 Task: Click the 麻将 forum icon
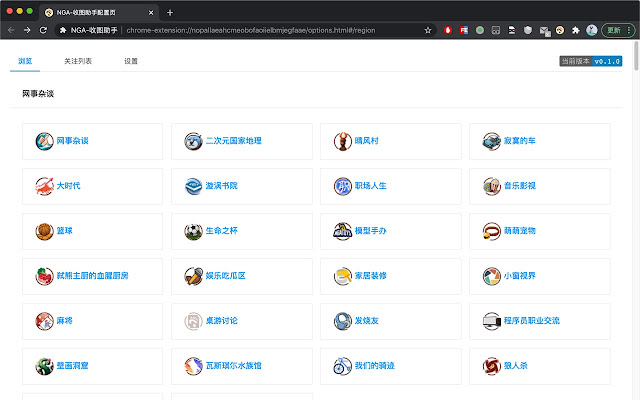[44, 321]
